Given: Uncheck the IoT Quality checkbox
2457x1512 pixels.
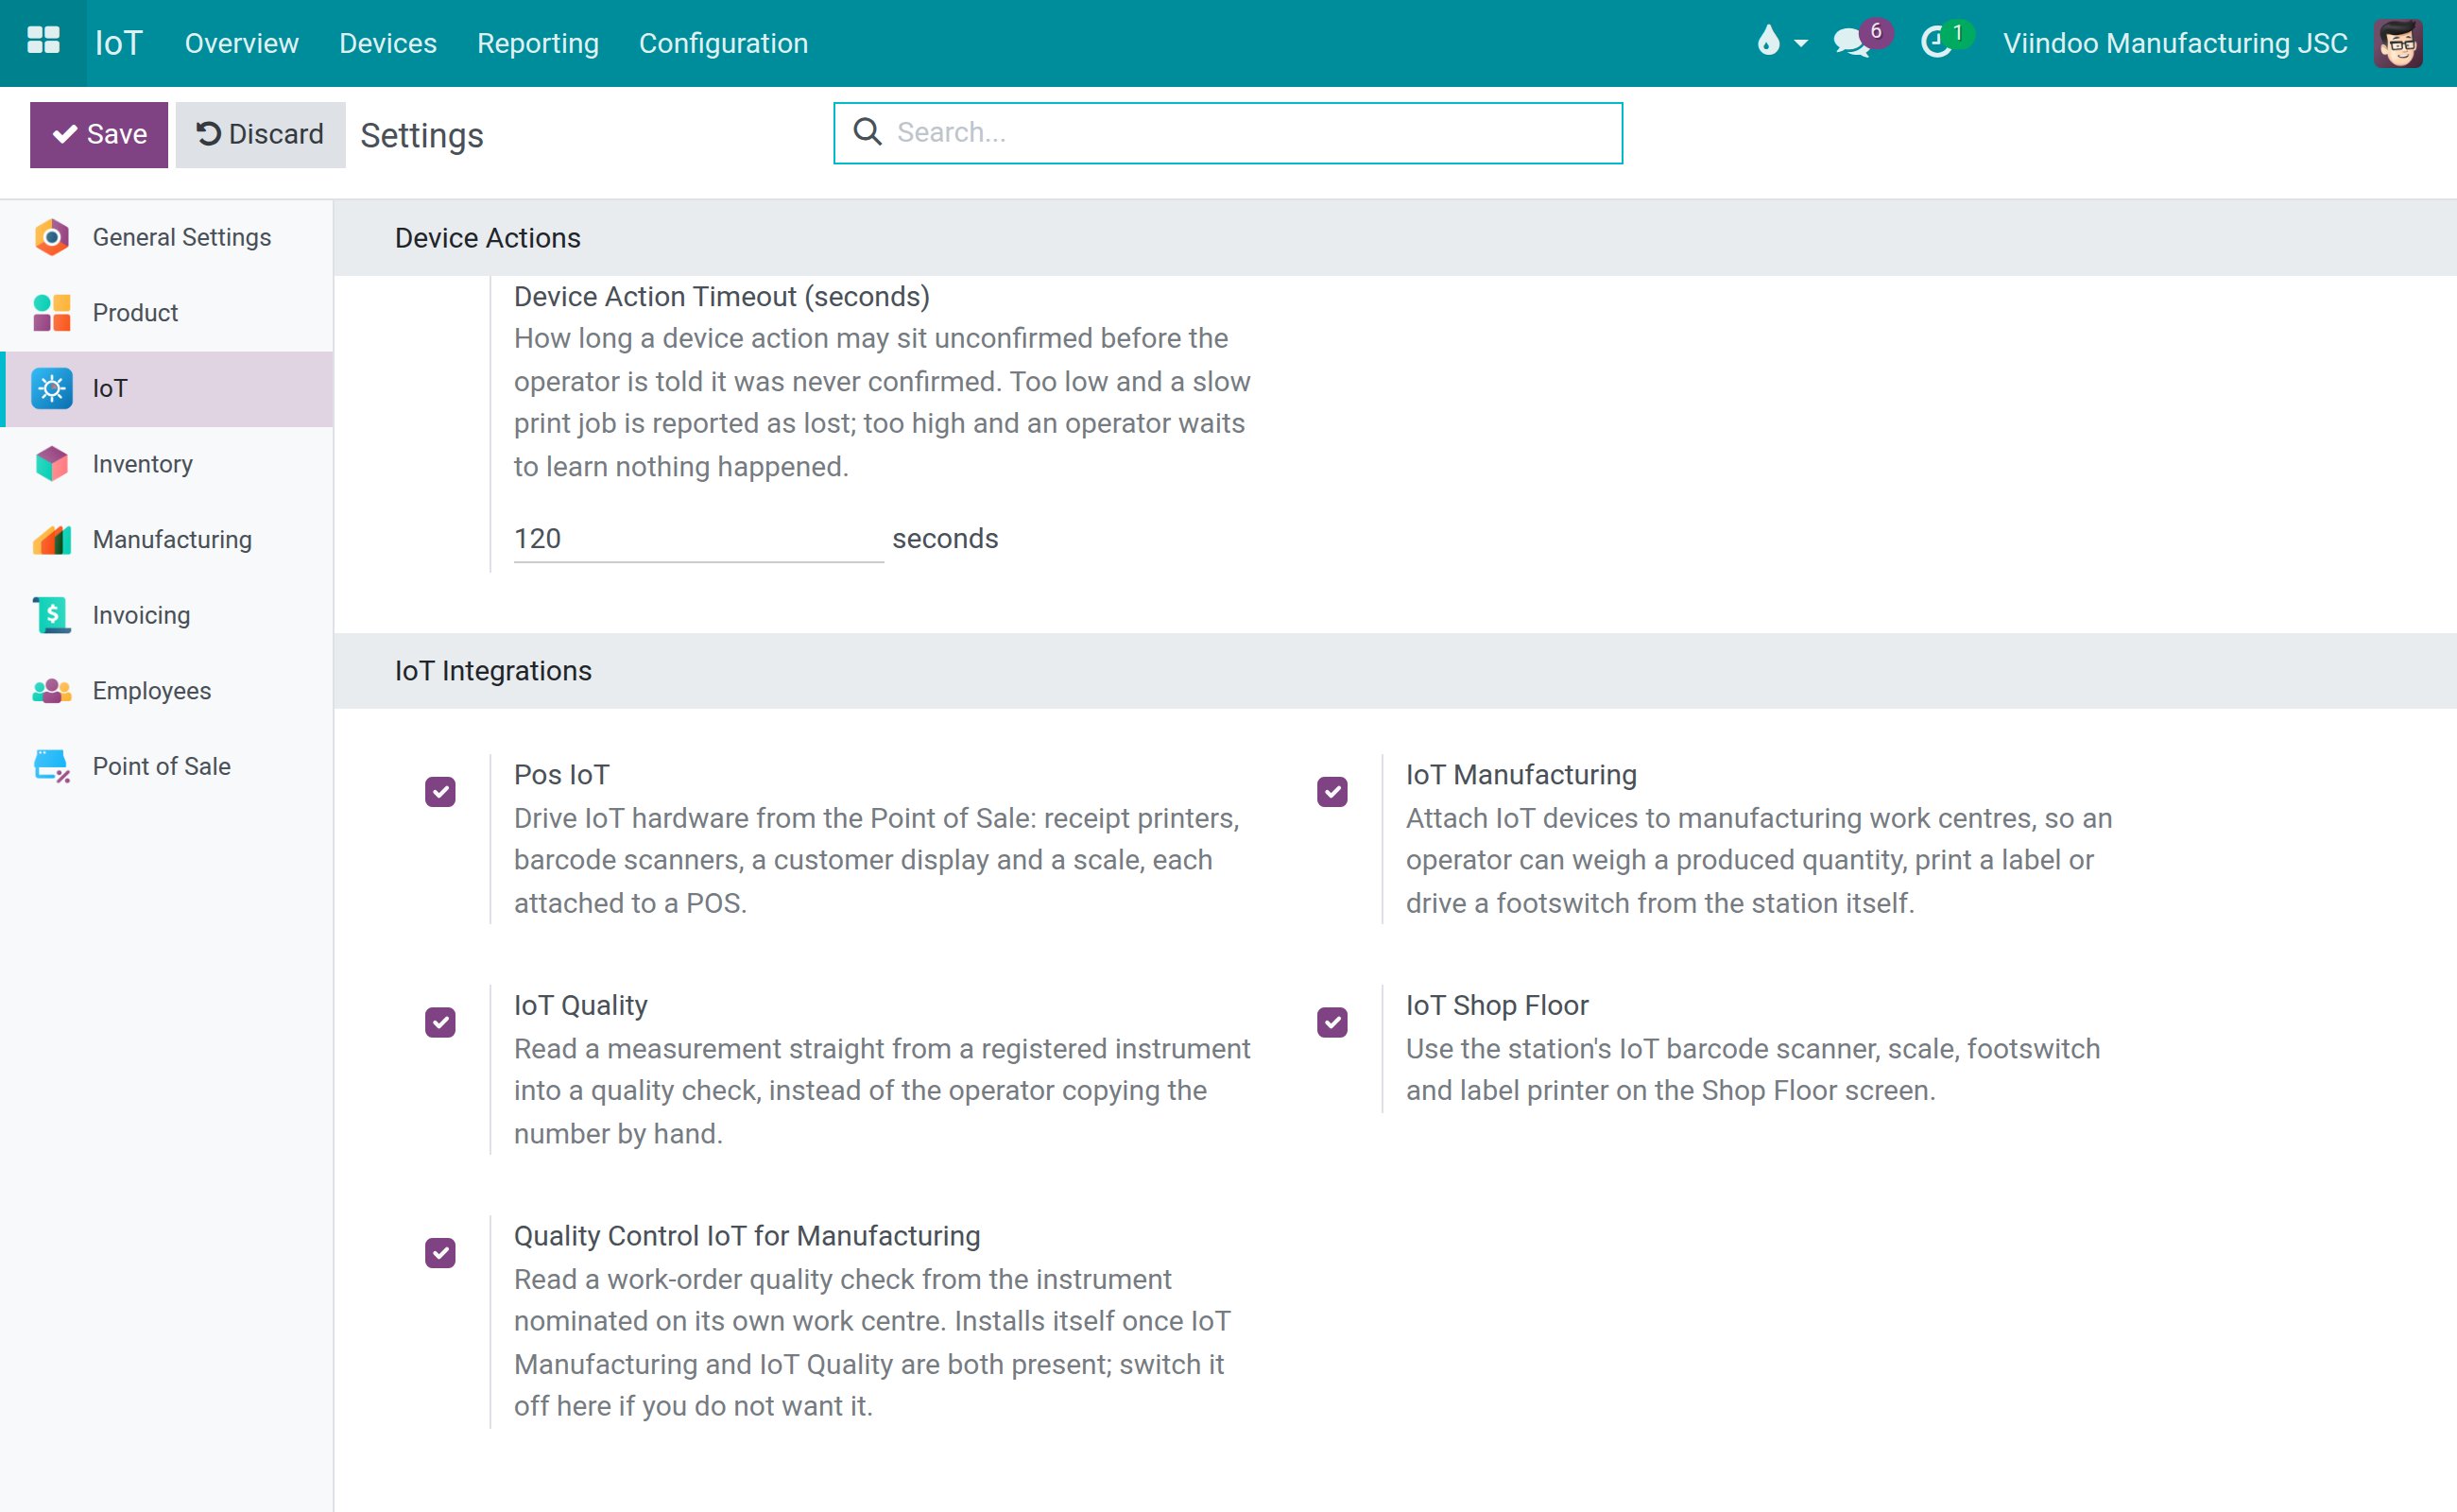Looking at the screenshot, I should 440,1022.
